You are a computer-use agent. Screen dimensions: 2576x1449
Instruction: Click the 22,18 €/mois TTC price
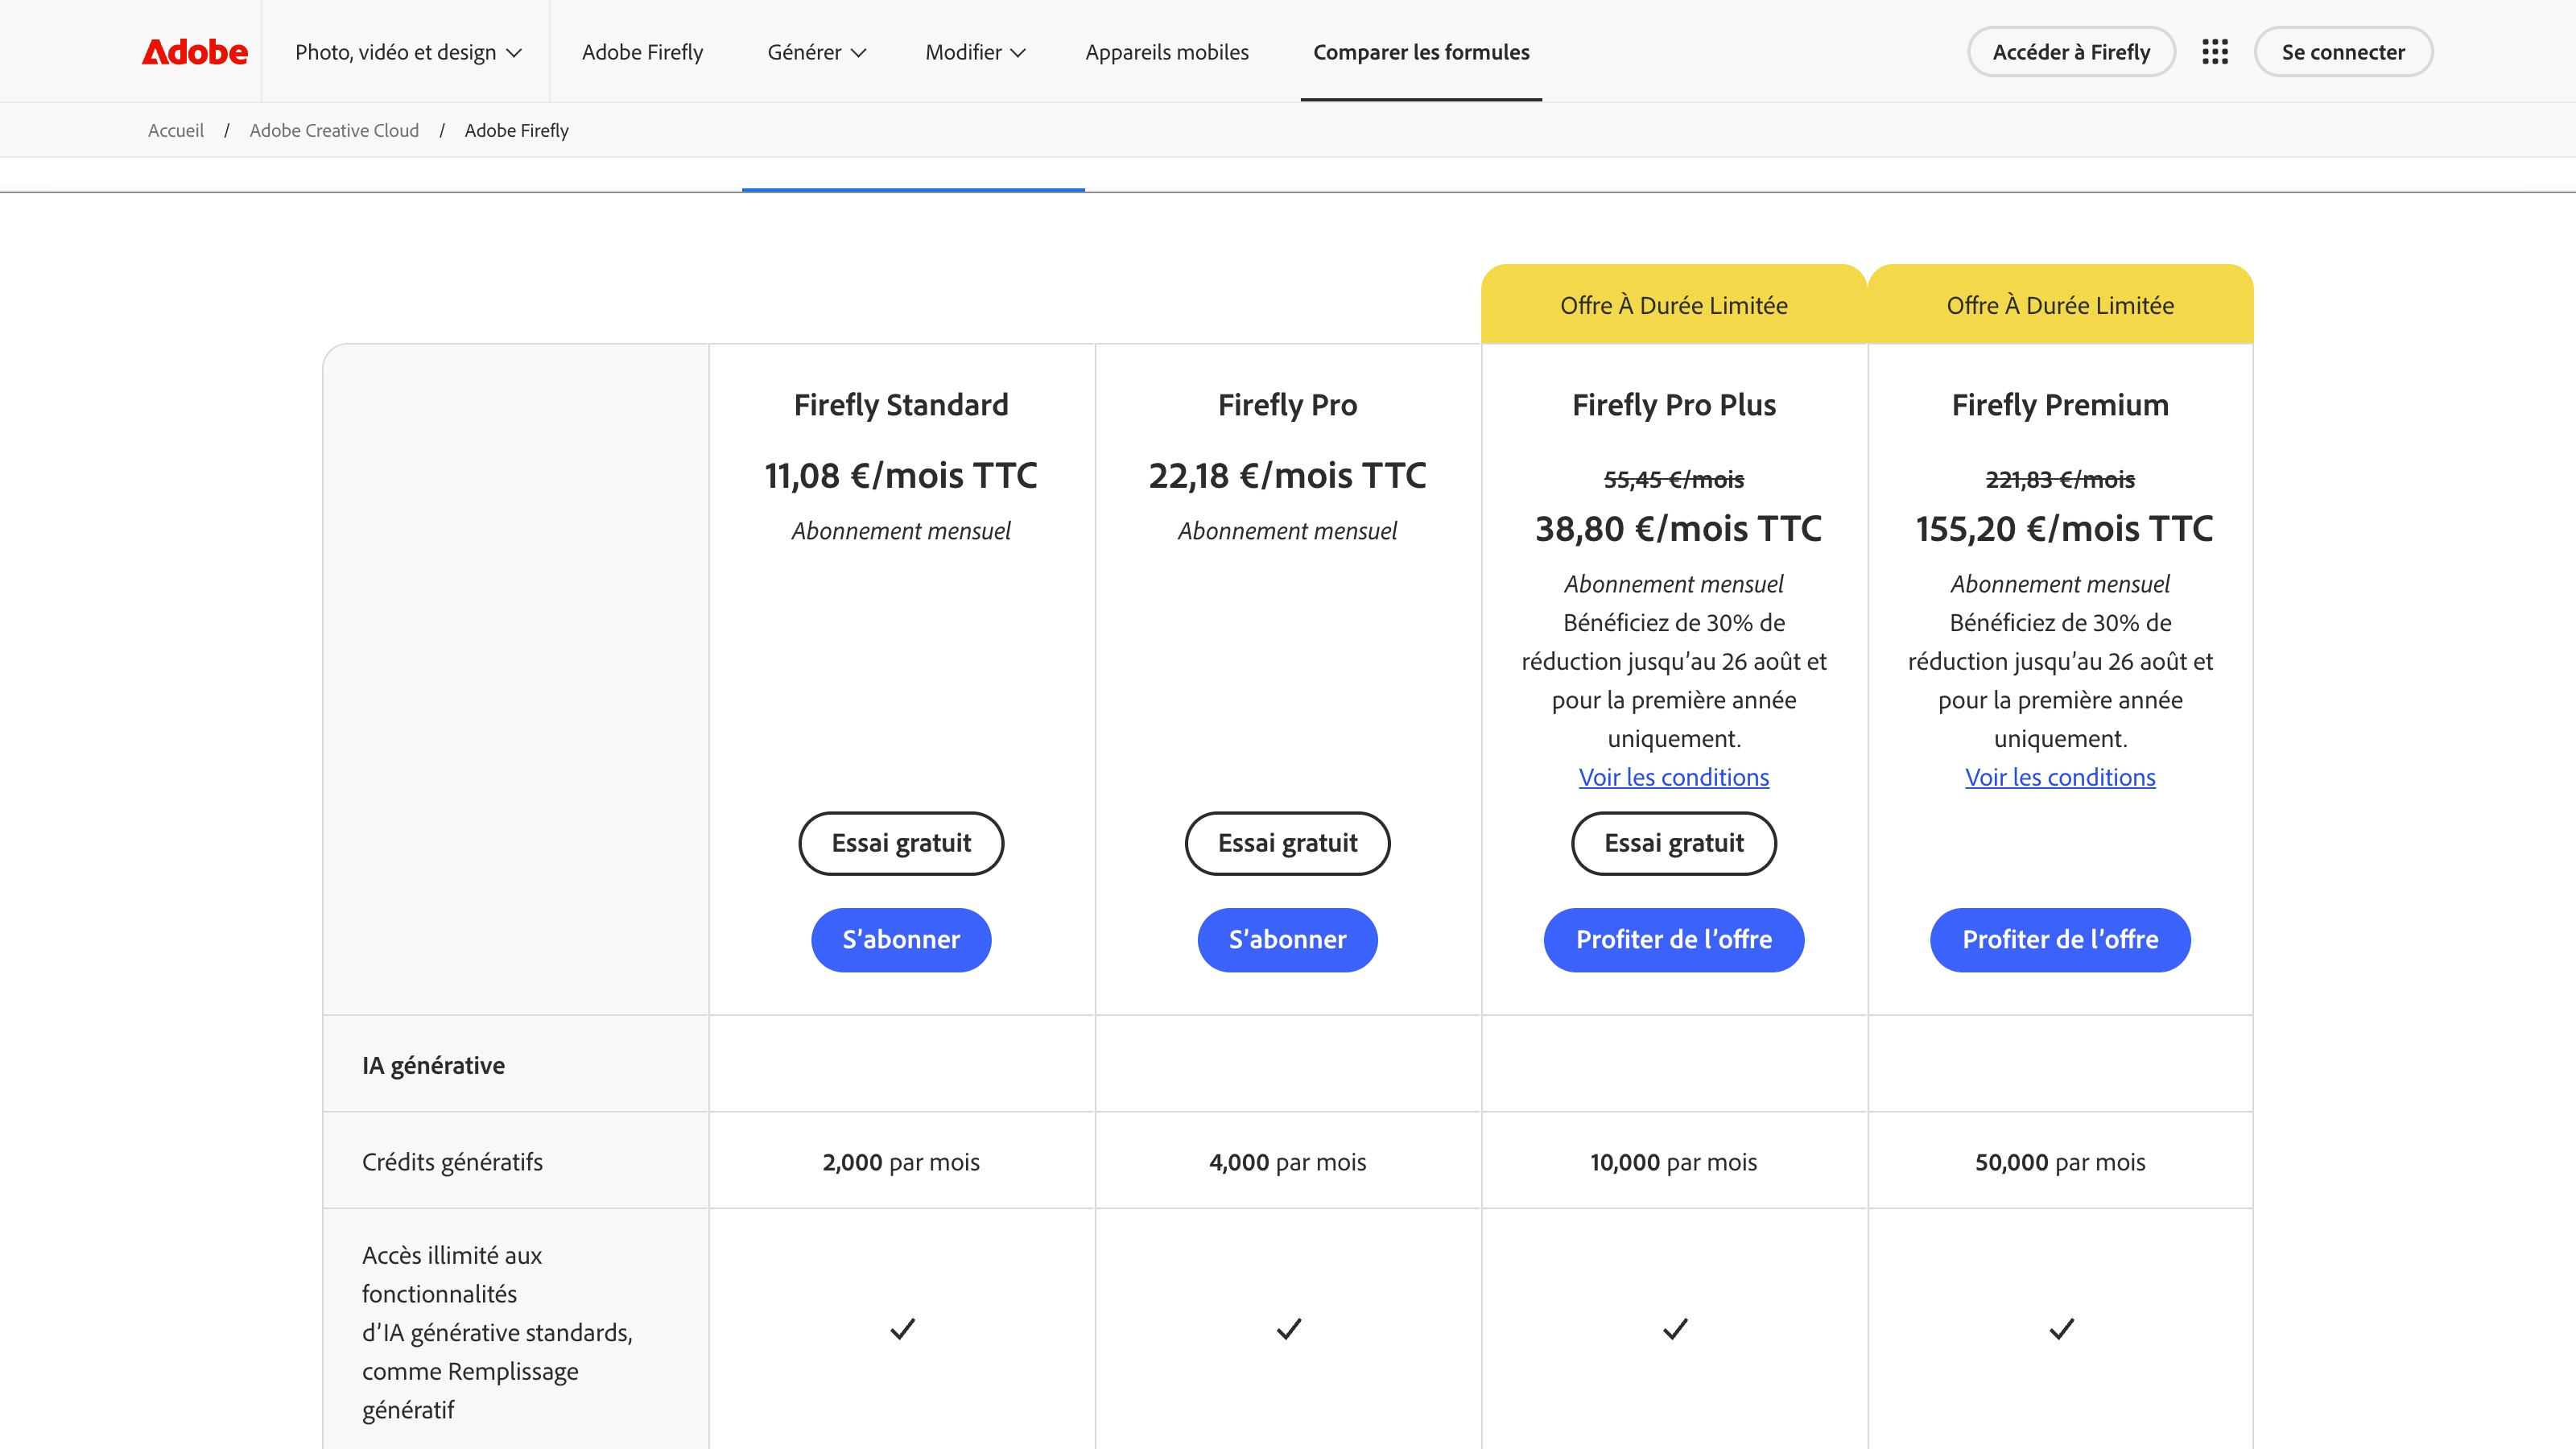(x=1287, y=476)
